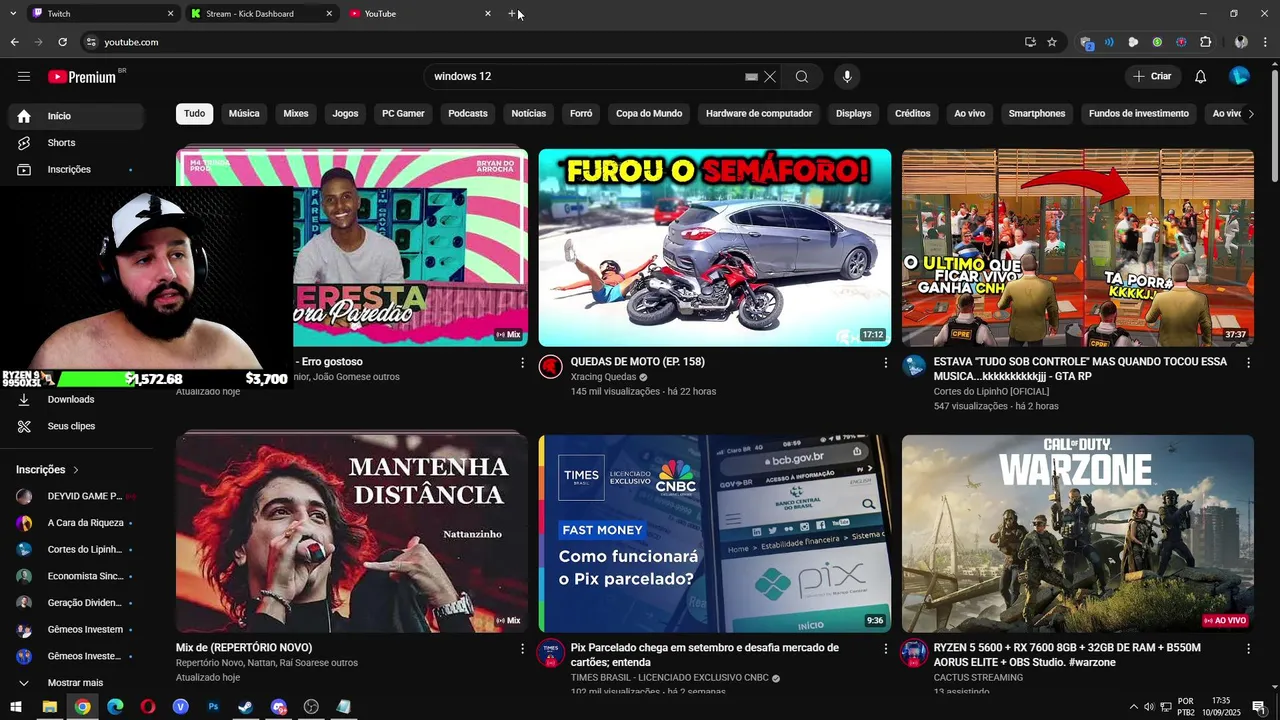
Task: Open OBS Studio from the taskbar
Action: pos(311,707)
